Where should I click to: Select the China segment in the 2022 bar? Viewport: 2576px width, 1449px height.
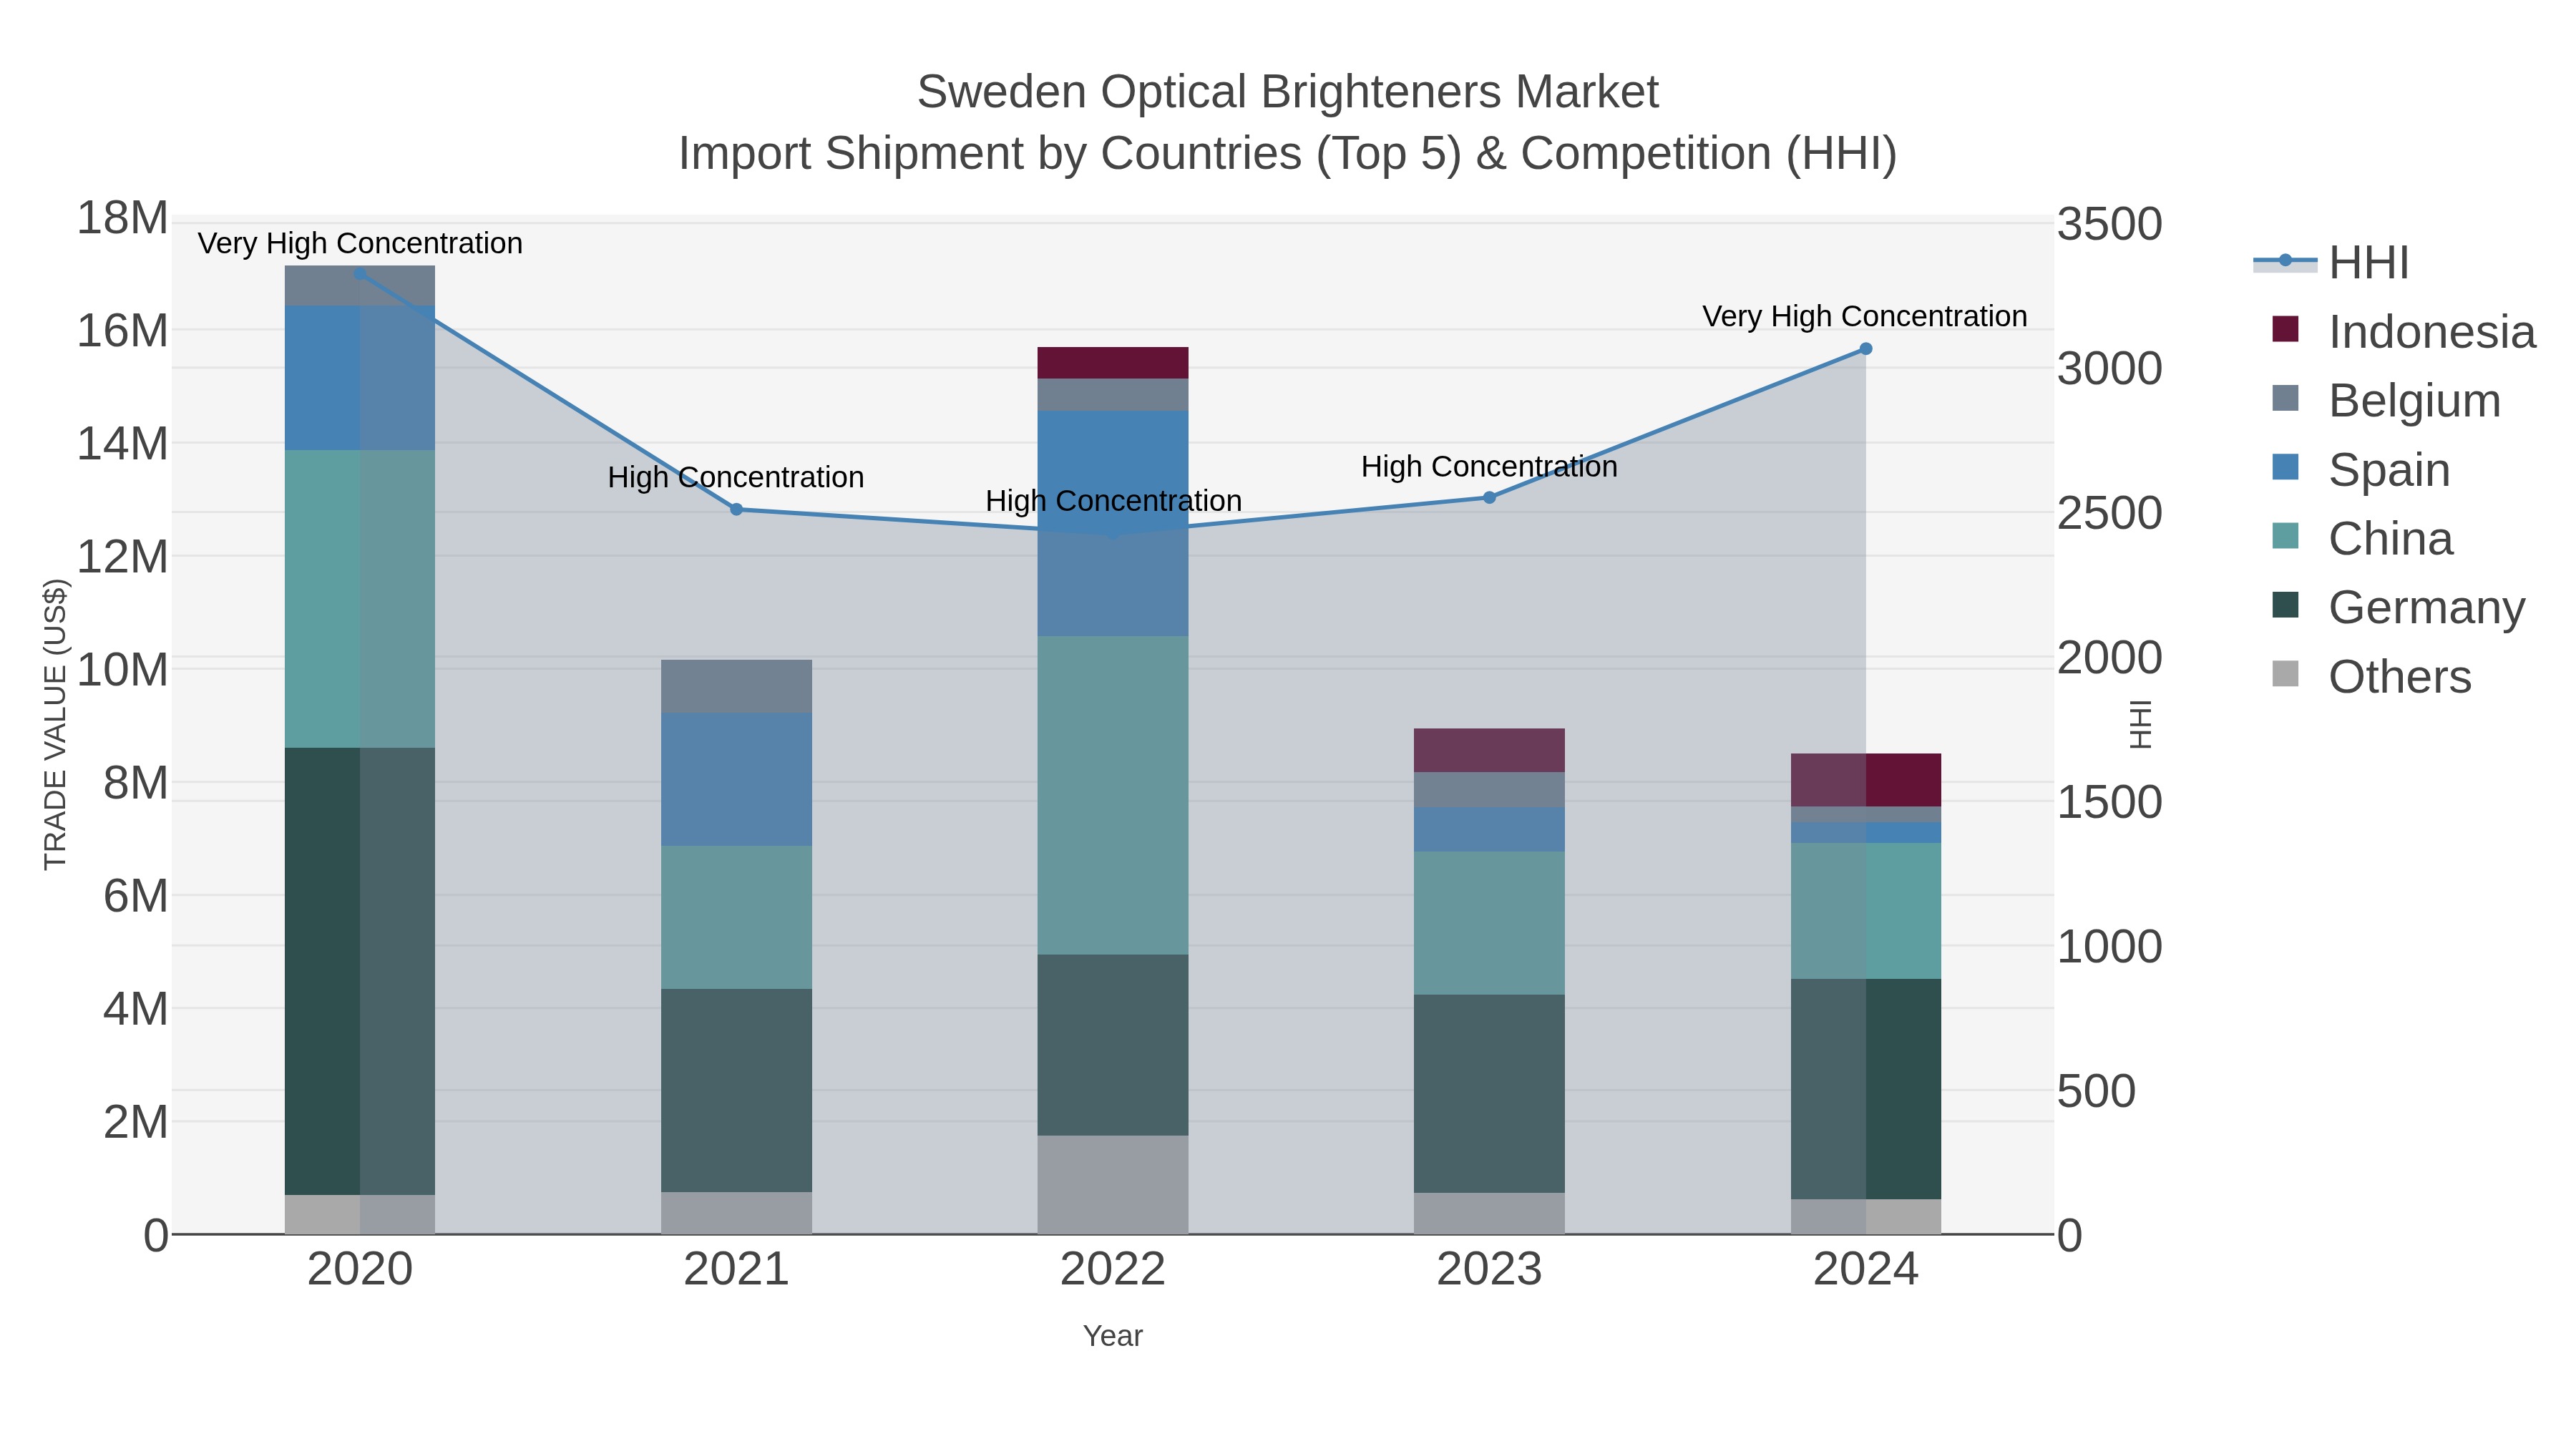click(x=1113, y=795)
